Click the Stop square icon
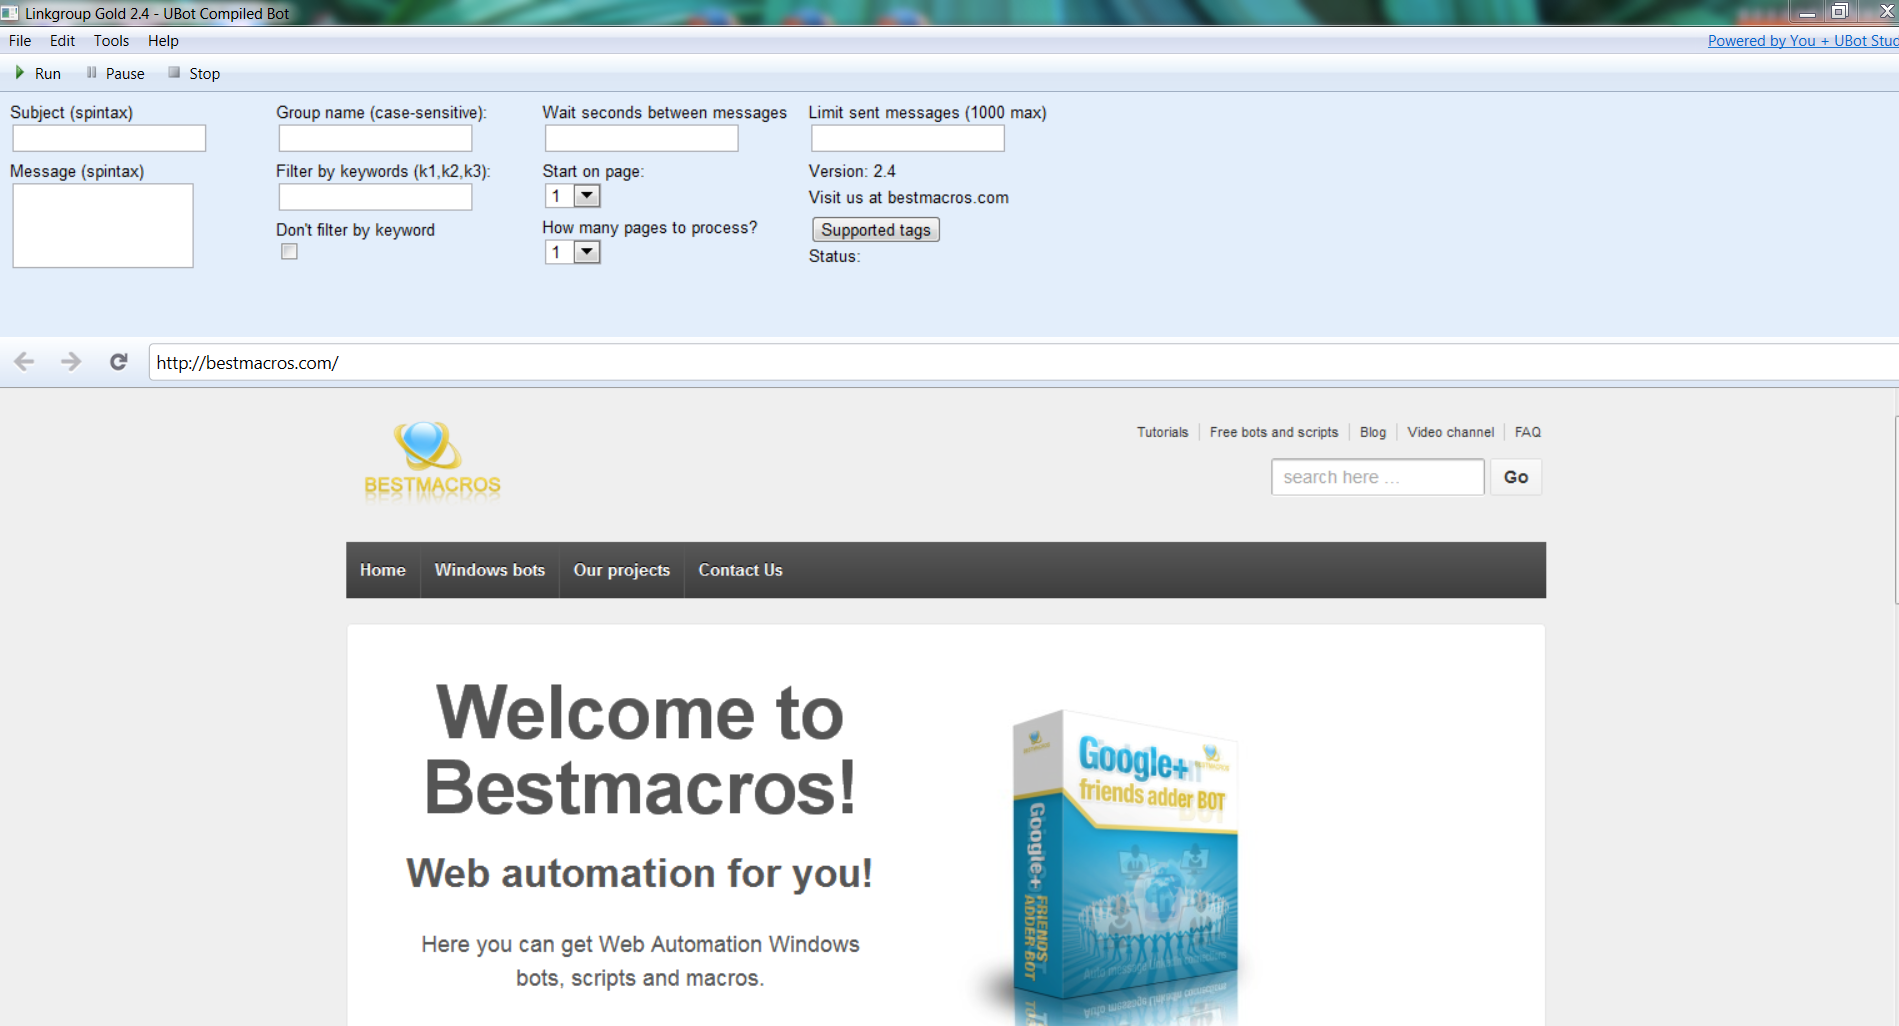1899x1026 pixels. (174, 73)
